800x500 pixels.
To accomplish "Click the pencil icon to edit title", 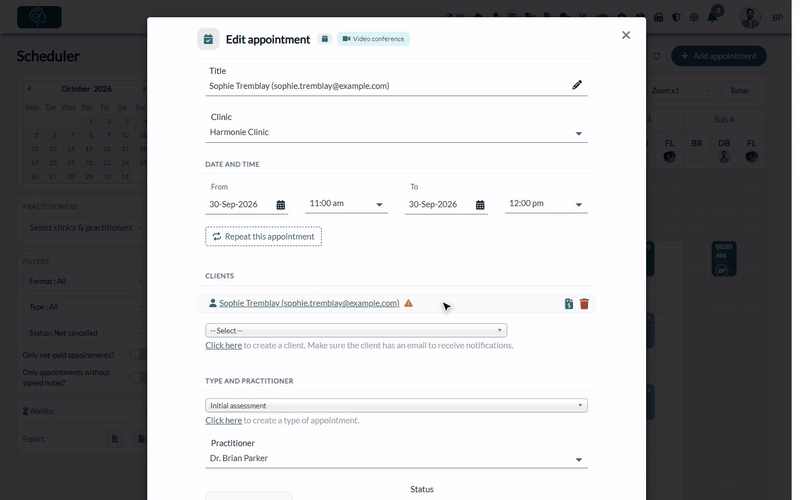I will click(x=577, y=85).
